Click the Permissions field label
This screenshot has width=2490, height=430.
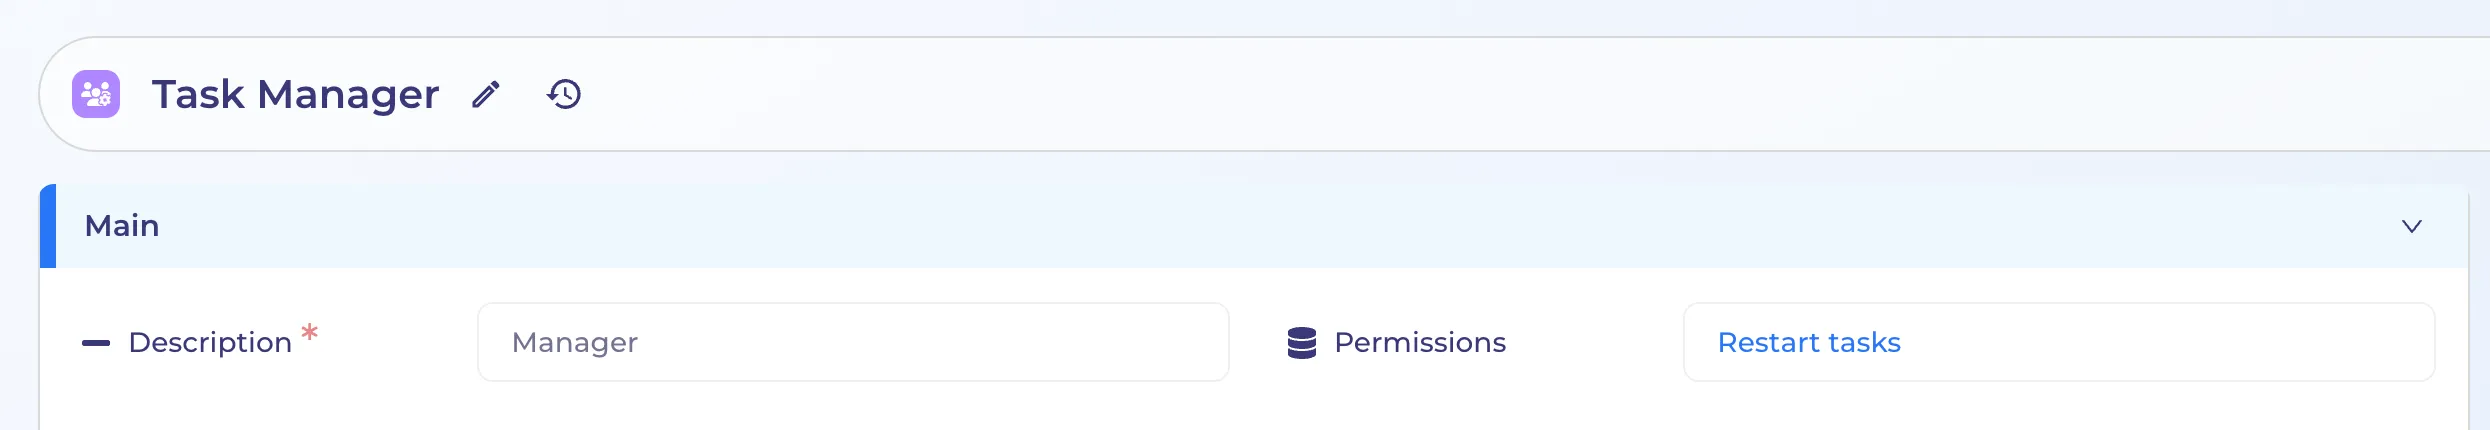[1419, 342]
